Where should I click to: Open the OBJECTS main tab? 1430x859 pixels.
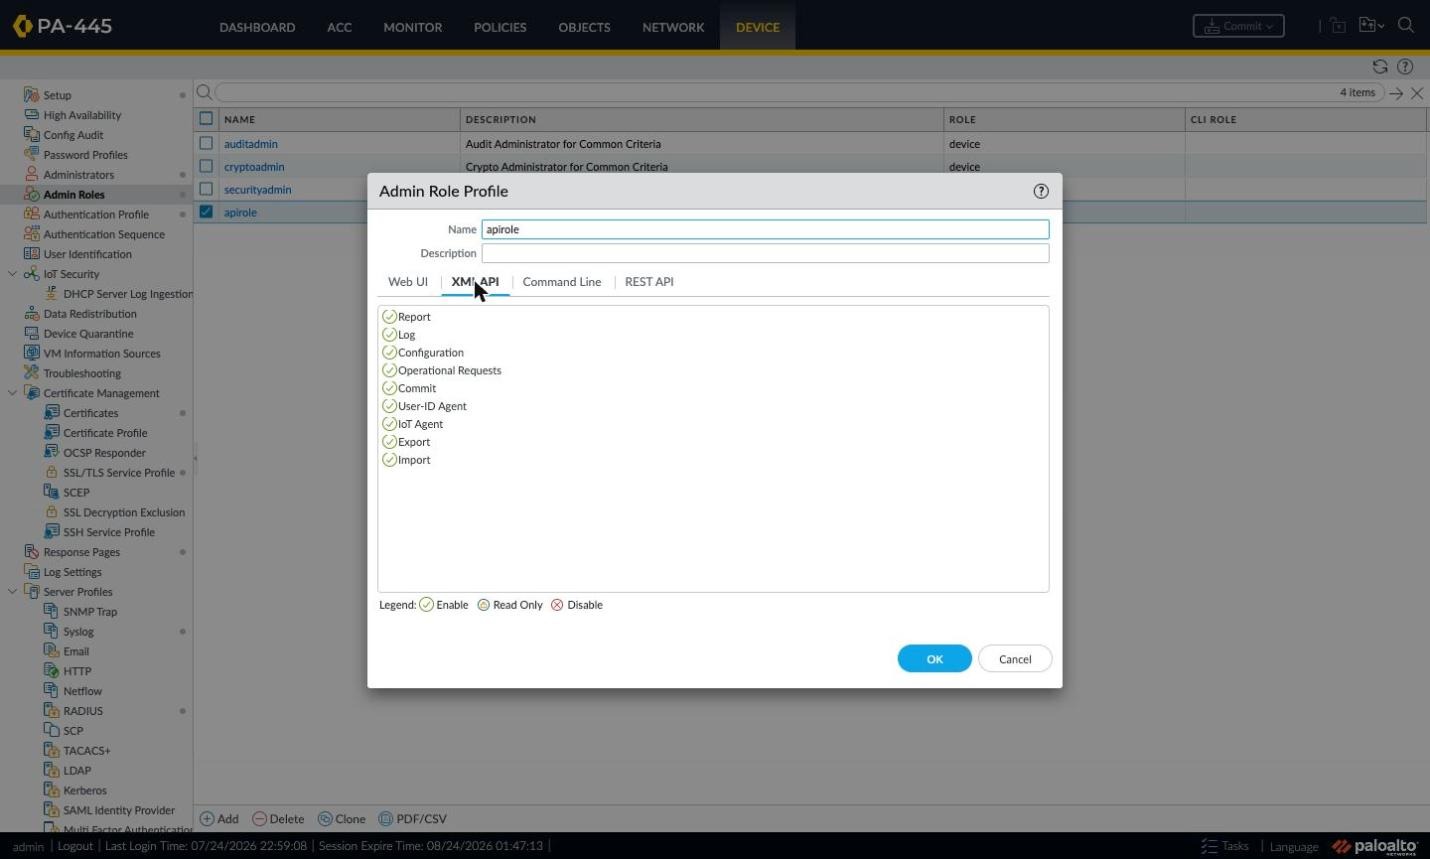click(584, 27)
